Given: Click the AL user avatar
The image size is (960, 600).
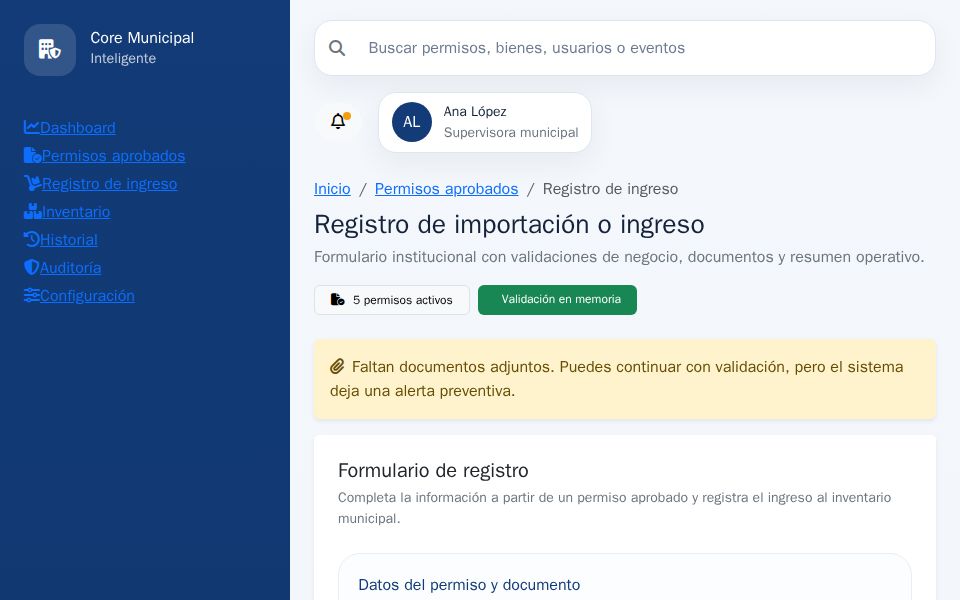Looking at the screenshot, I should (x=411, y=122).
